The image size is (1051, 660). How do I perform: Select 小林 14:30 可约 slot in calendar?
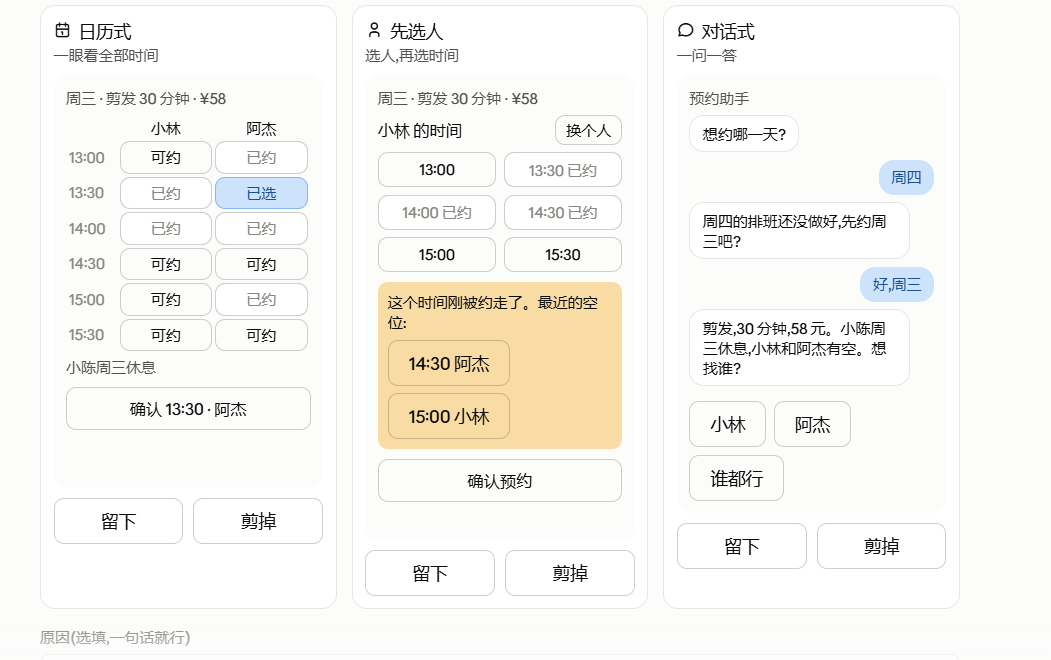coord(166,264)
